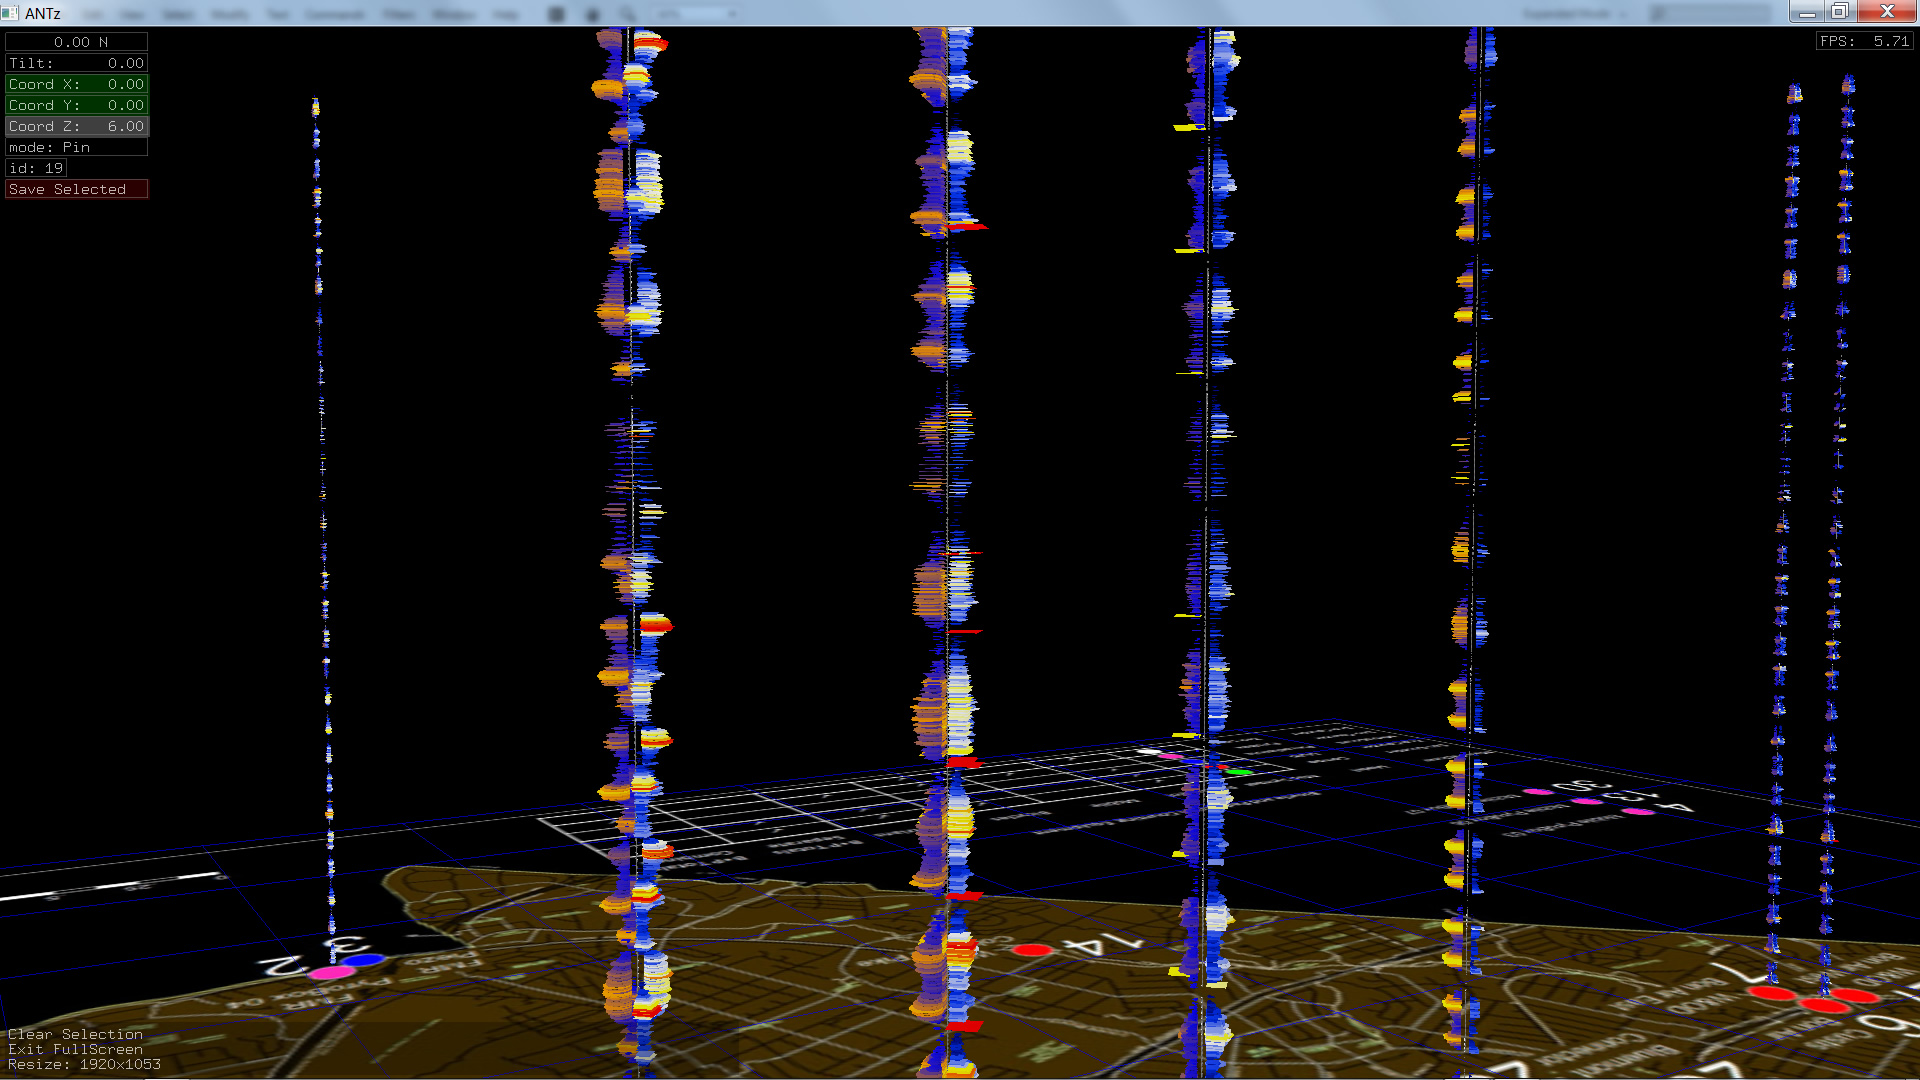Select the blue marker next to label 3
The image size is (1920, 1080).
pos(362,960)
